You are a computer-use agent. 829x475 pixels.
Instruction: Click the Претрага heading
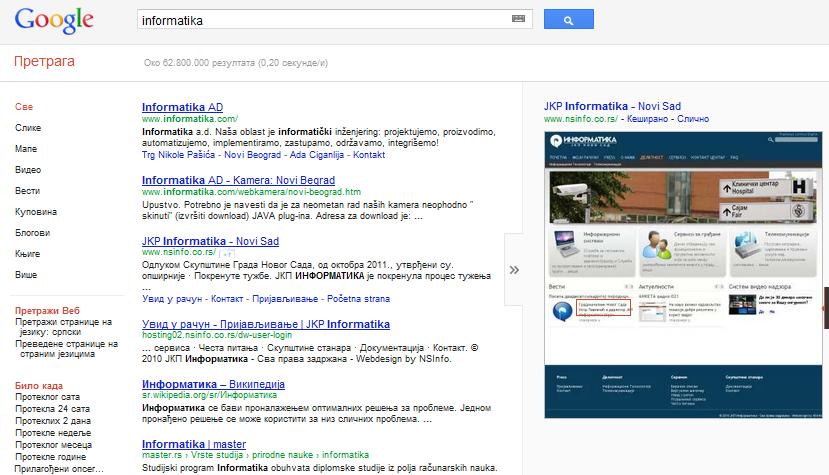(x=44, y=61)
